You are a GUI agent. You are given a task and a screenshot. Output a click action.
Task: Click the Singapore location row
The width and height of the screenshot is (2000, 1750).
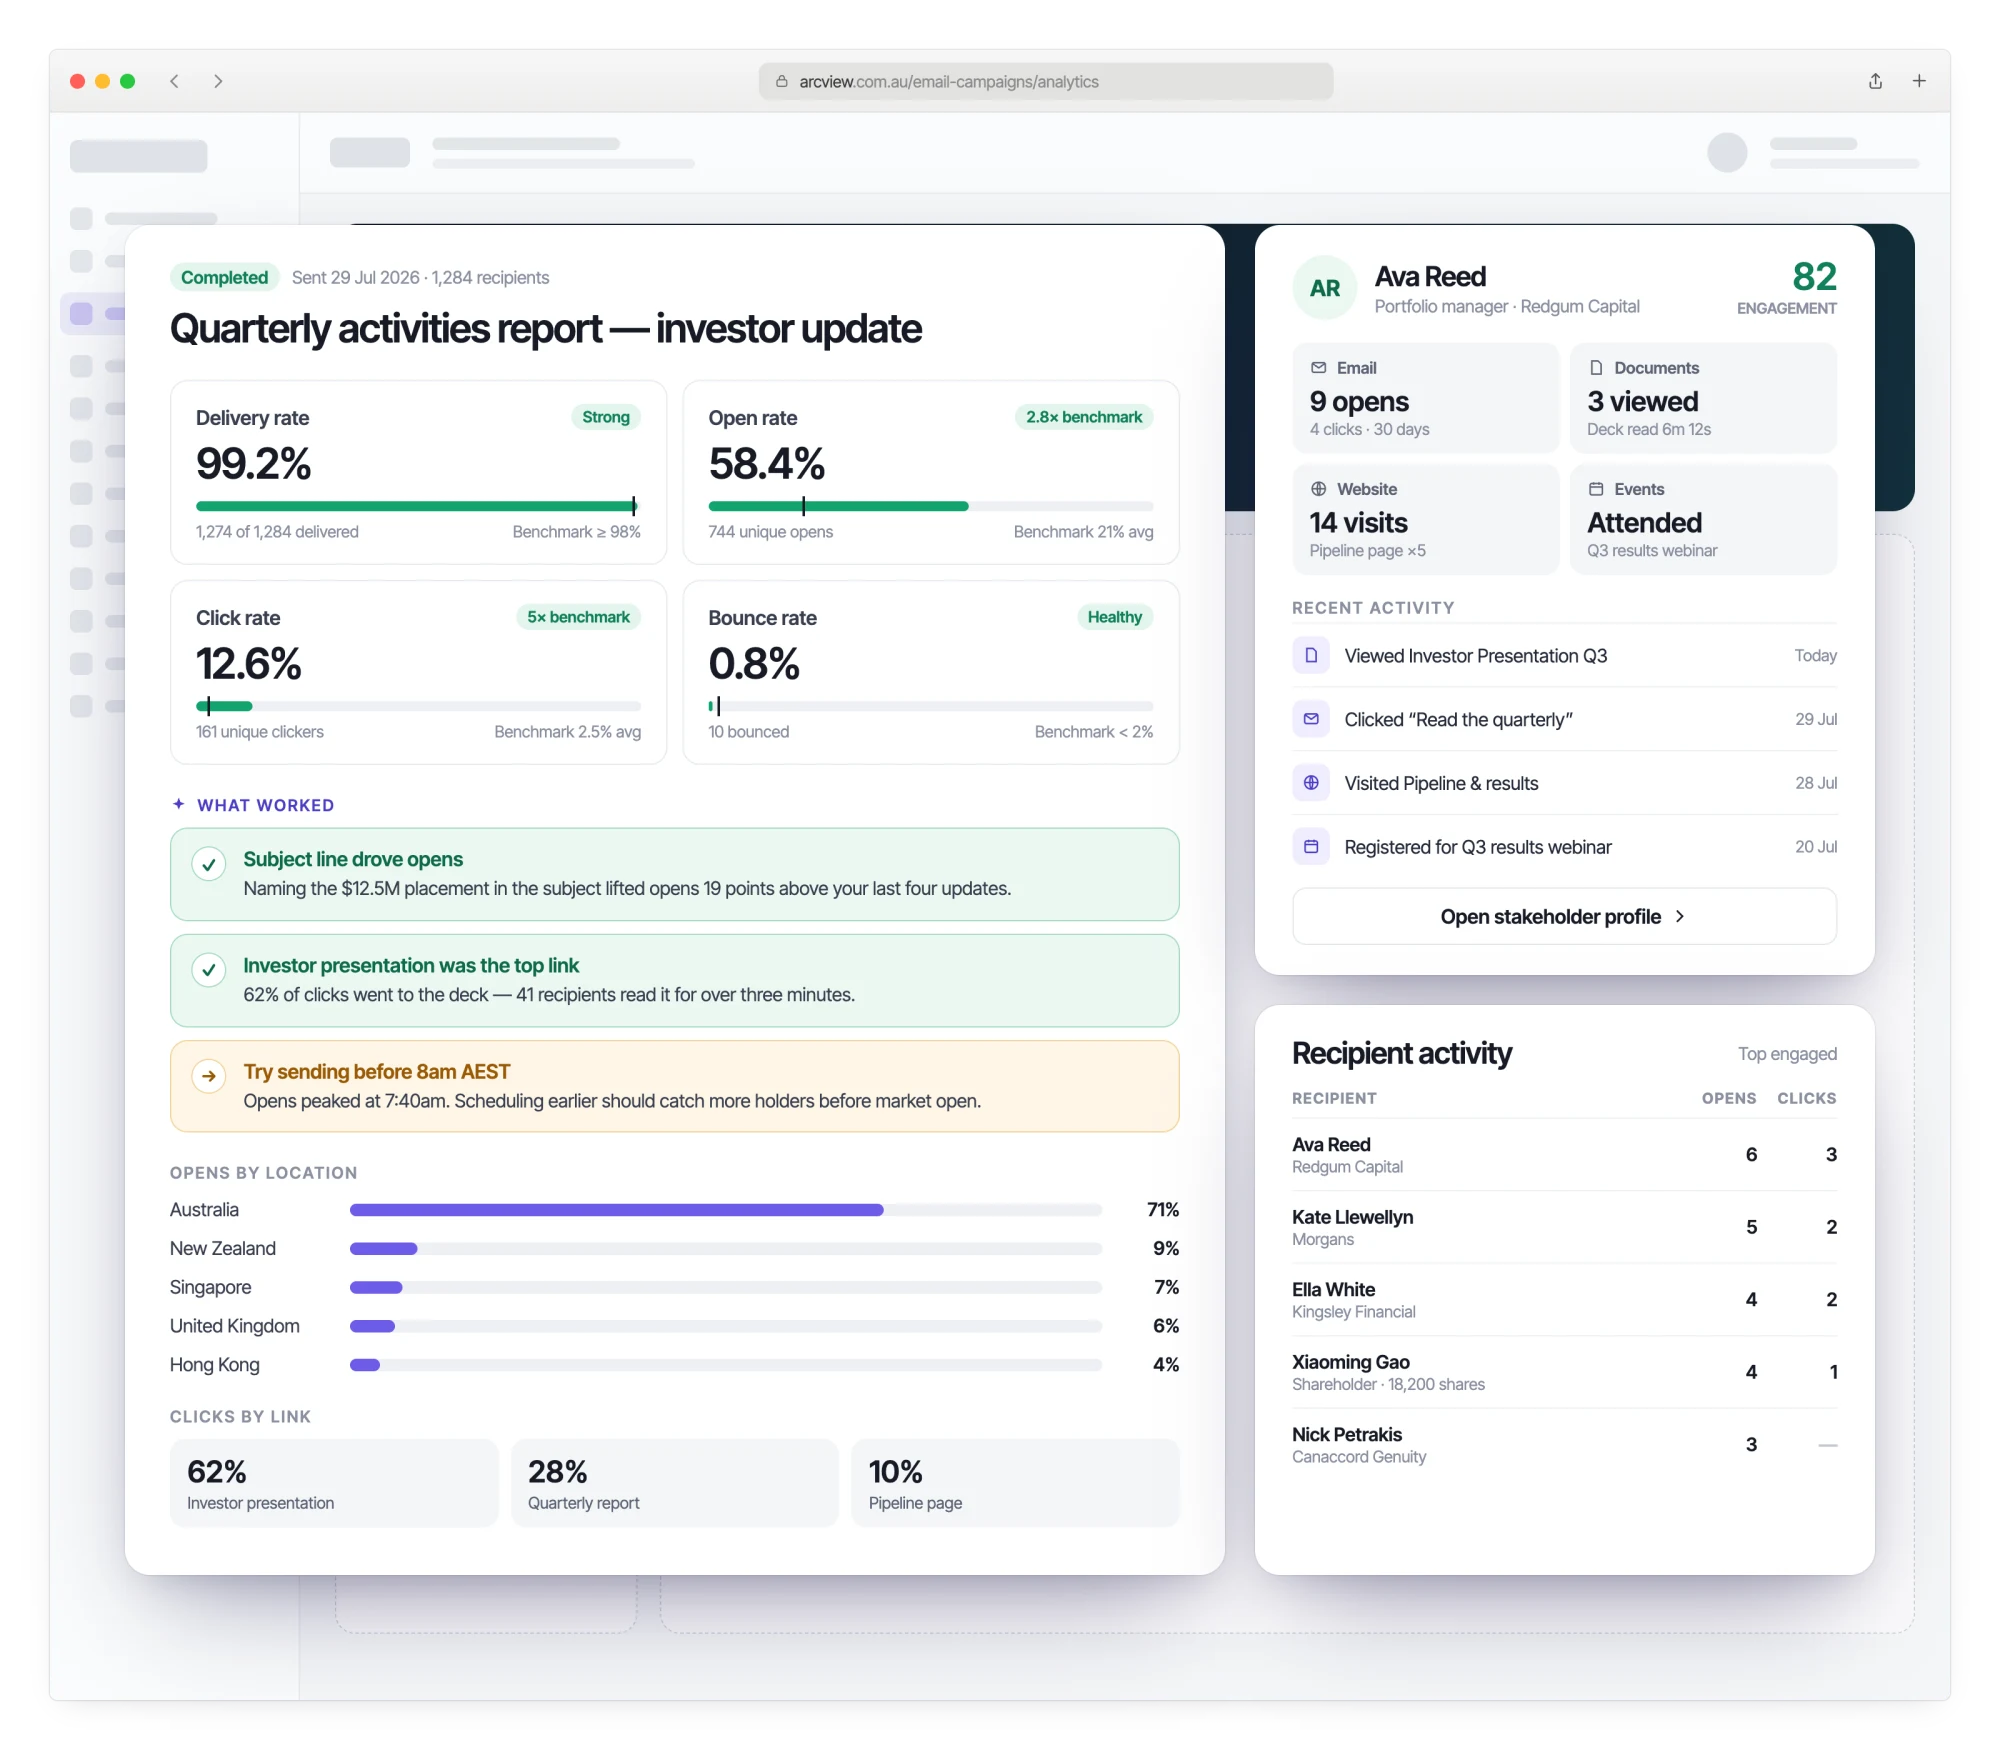coord(675,1287)
